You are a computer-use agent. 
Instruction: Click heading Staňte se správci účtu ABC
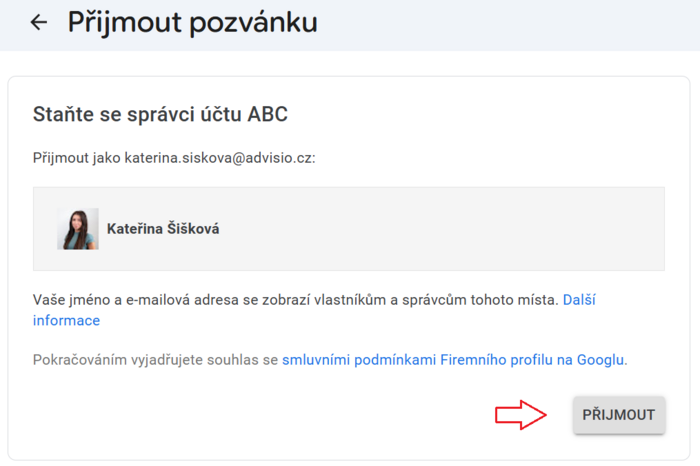click(160, 114)
